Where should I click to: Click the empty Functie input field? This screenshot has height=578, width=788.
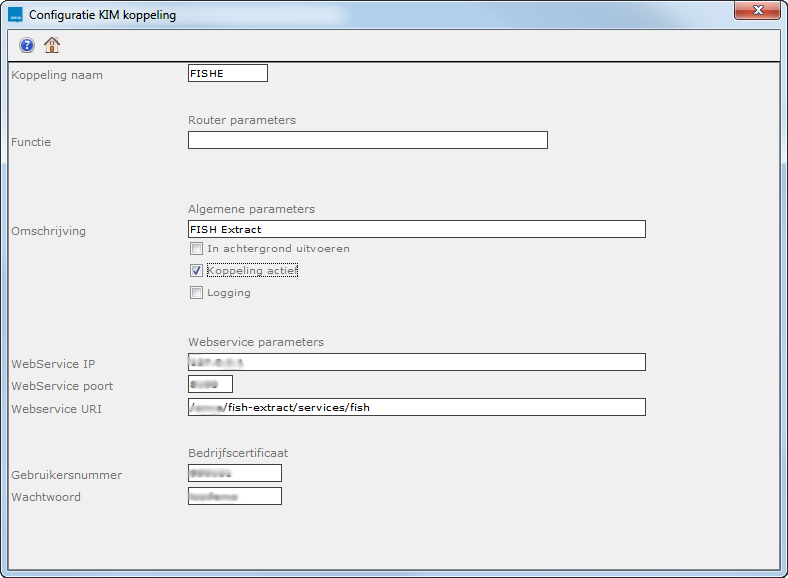[x=367, y=141]
